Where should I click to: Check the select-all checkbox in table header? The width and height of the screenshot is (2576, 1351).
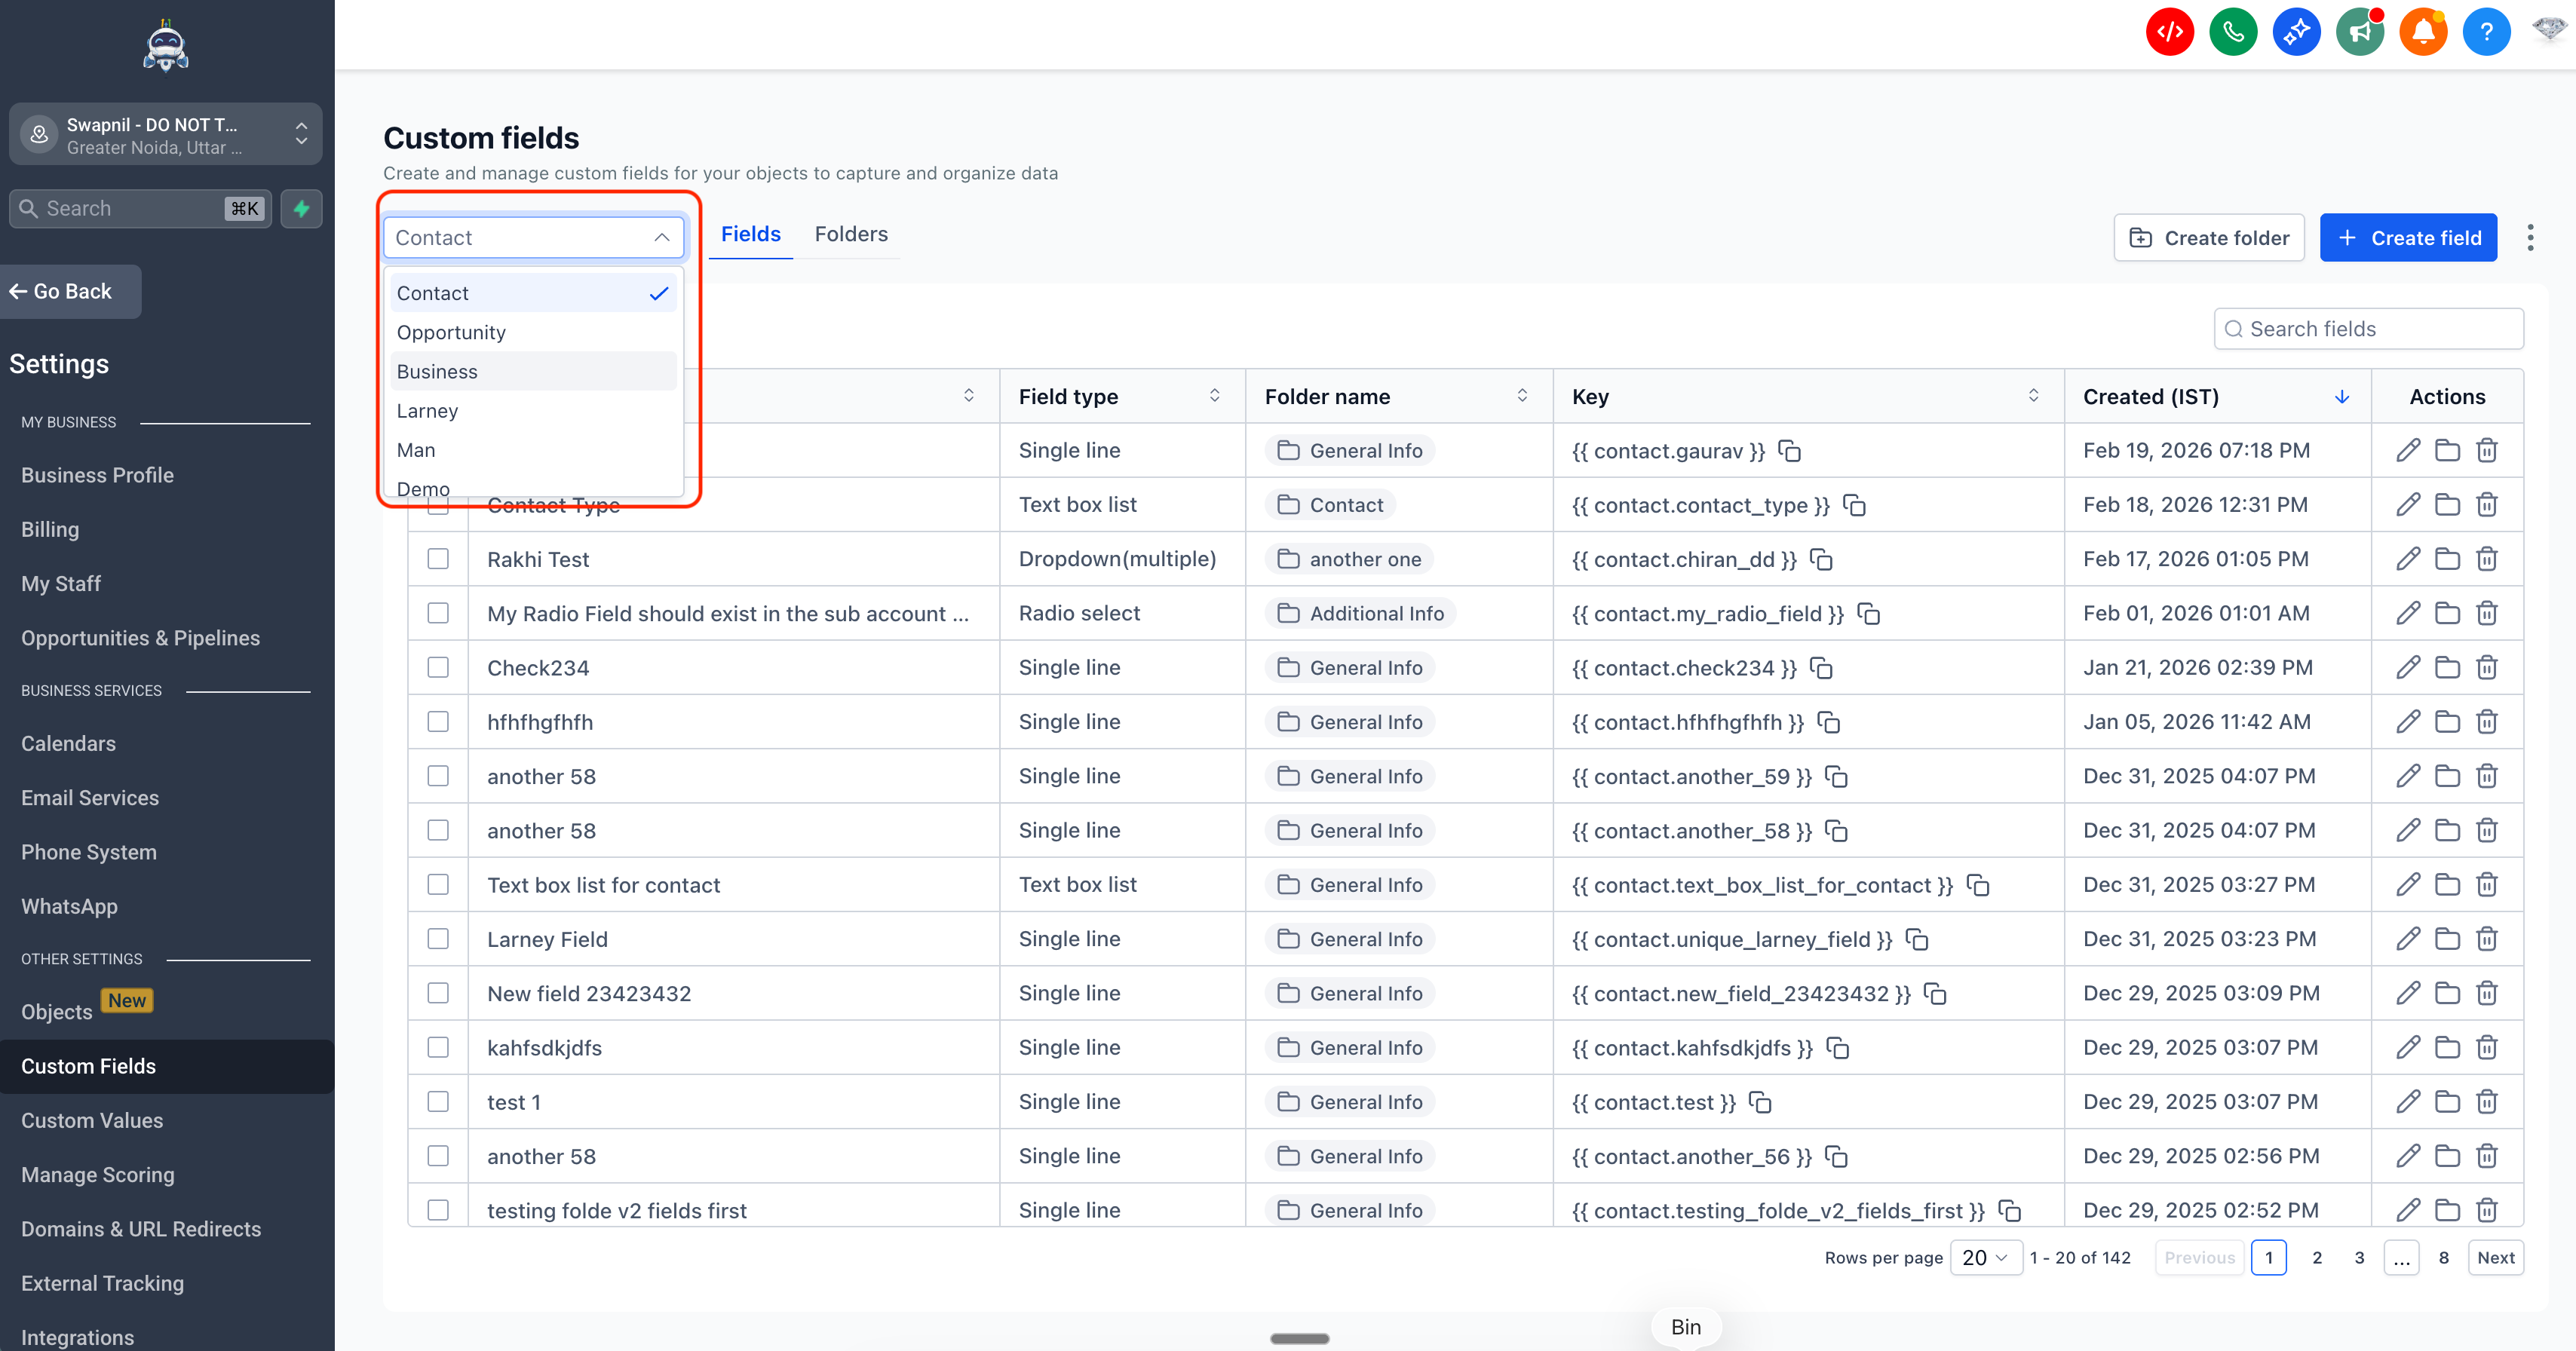click(x=438, y=396)
